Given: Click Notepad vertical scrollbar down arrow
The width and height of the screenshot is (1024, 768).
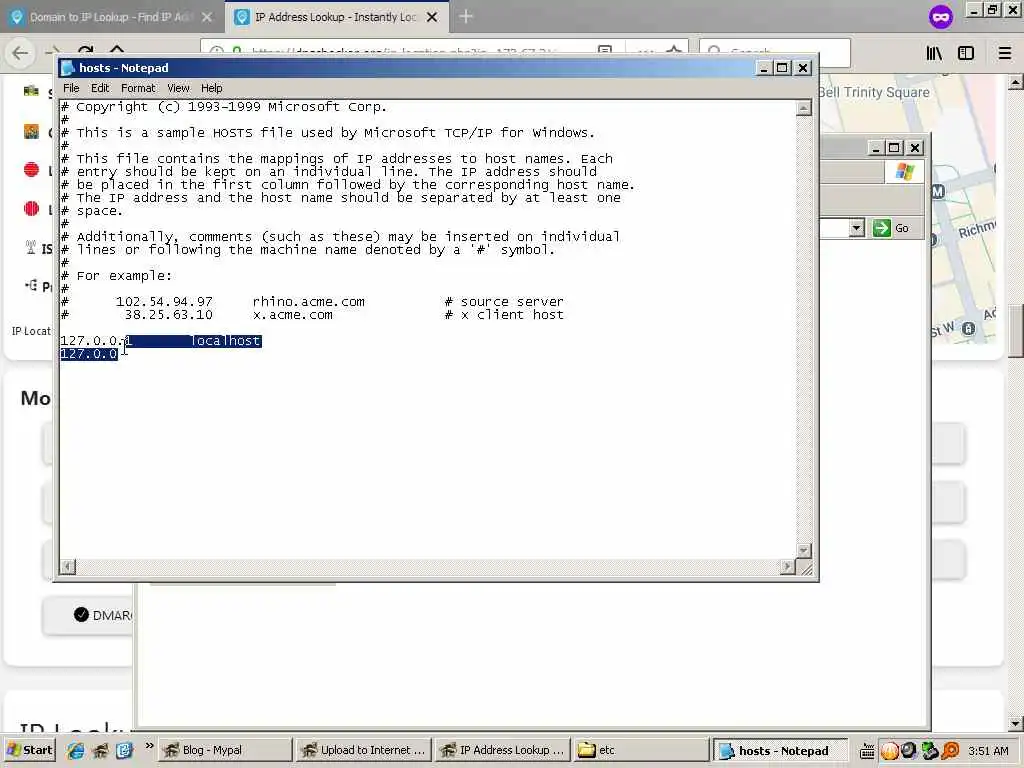Looking at the screenshot, I should (804, 551).
